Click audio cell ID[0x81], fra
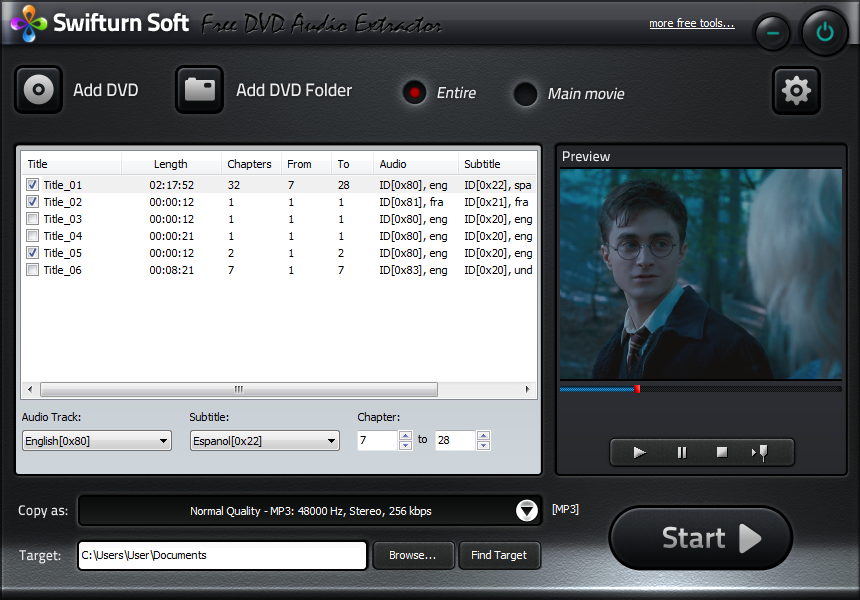 [411, 202]
